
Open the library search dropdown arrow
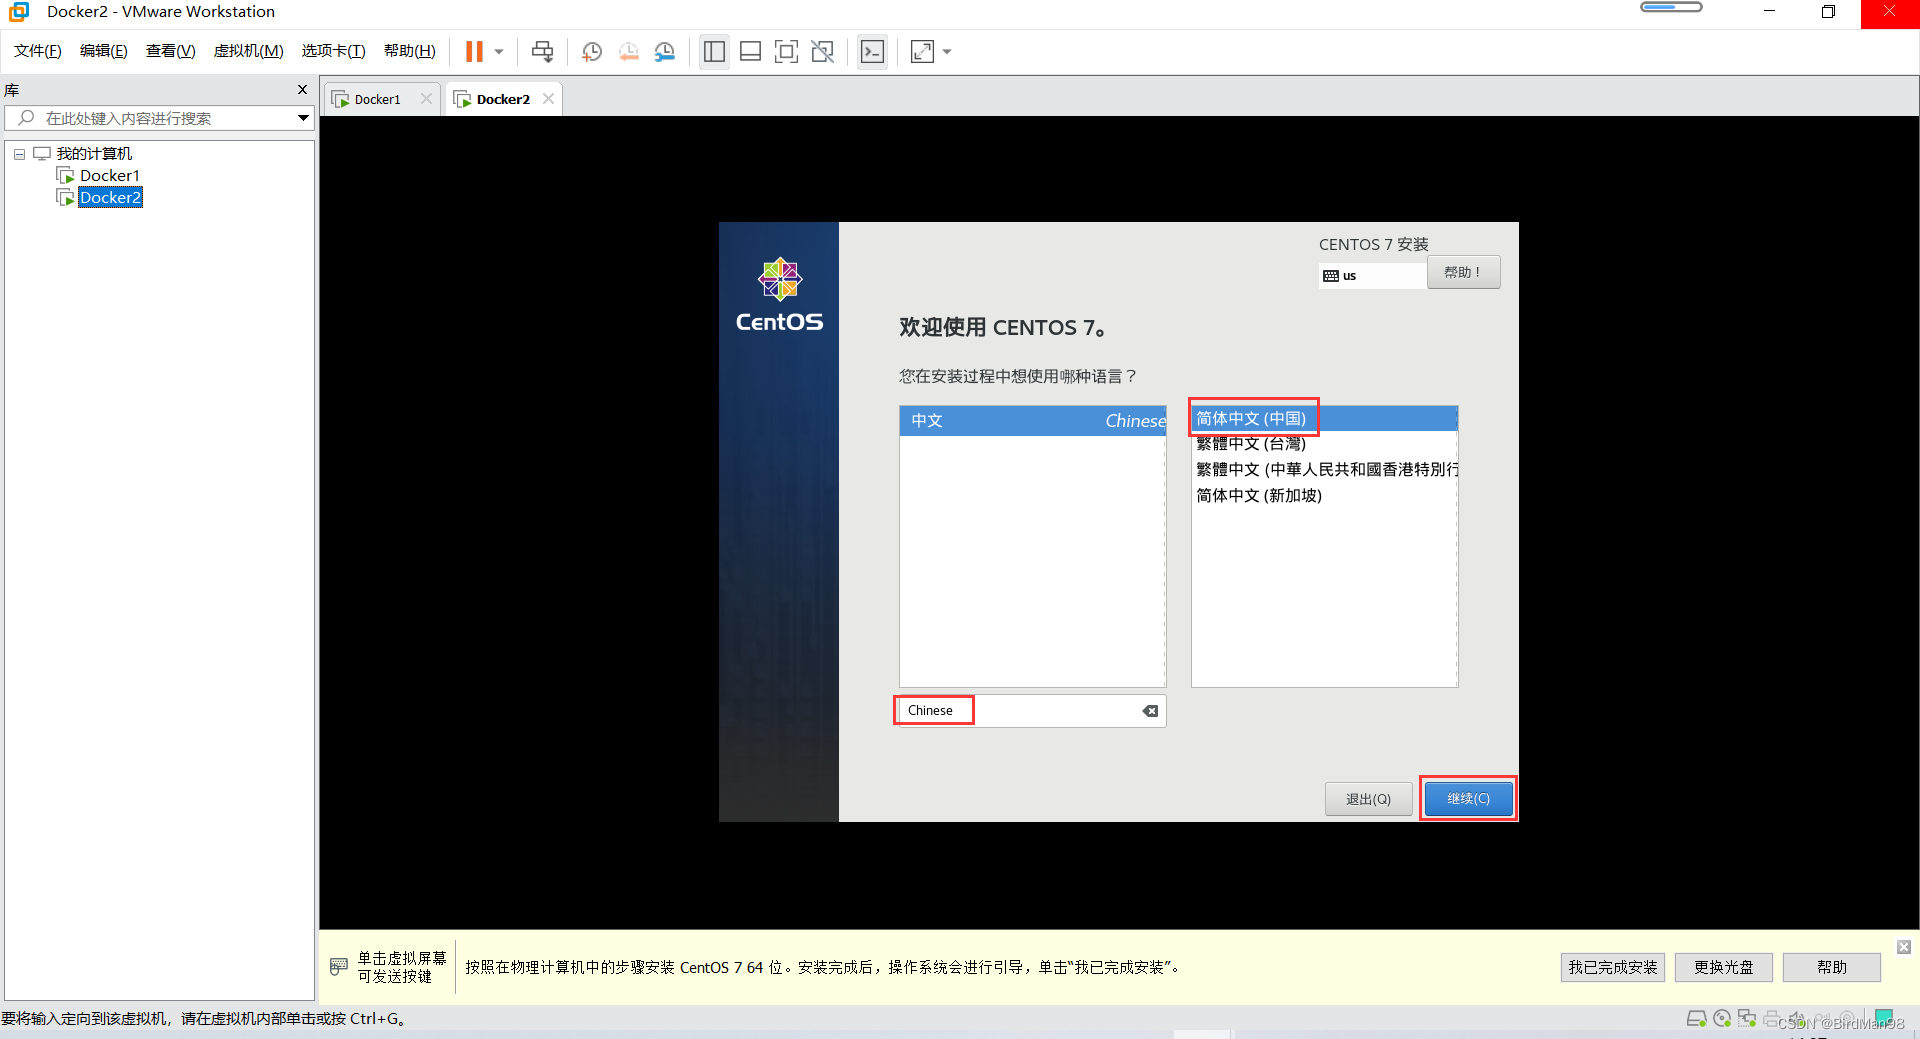(303, 118)
